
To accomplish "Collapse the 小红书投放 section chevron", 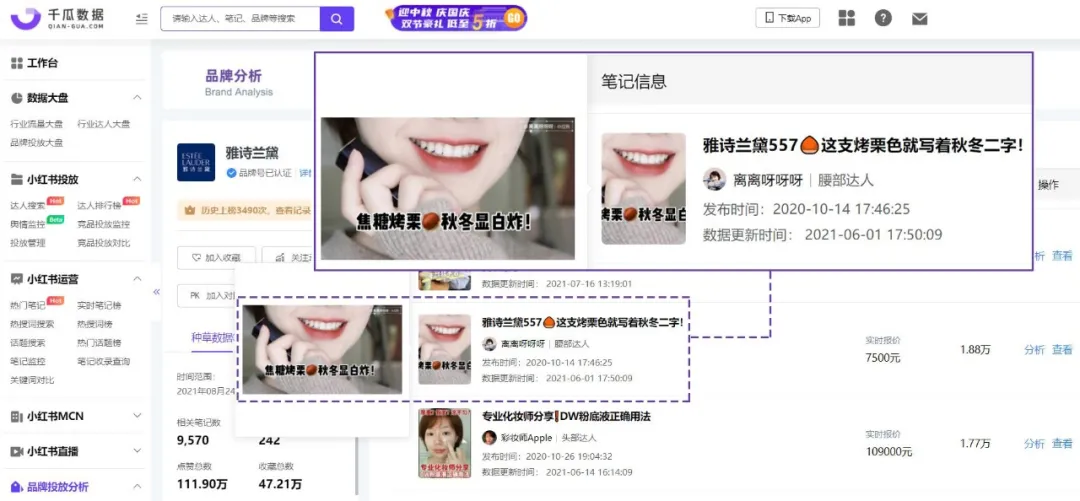I will (x=137, y=179).
